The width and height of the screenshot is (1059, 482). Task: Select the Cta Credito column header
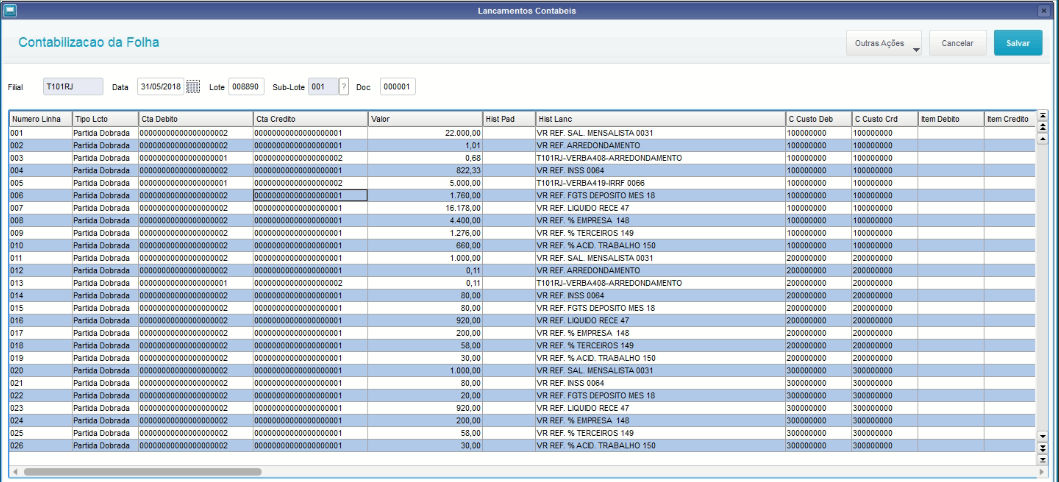pyautogui.click(x=311, y=119)
